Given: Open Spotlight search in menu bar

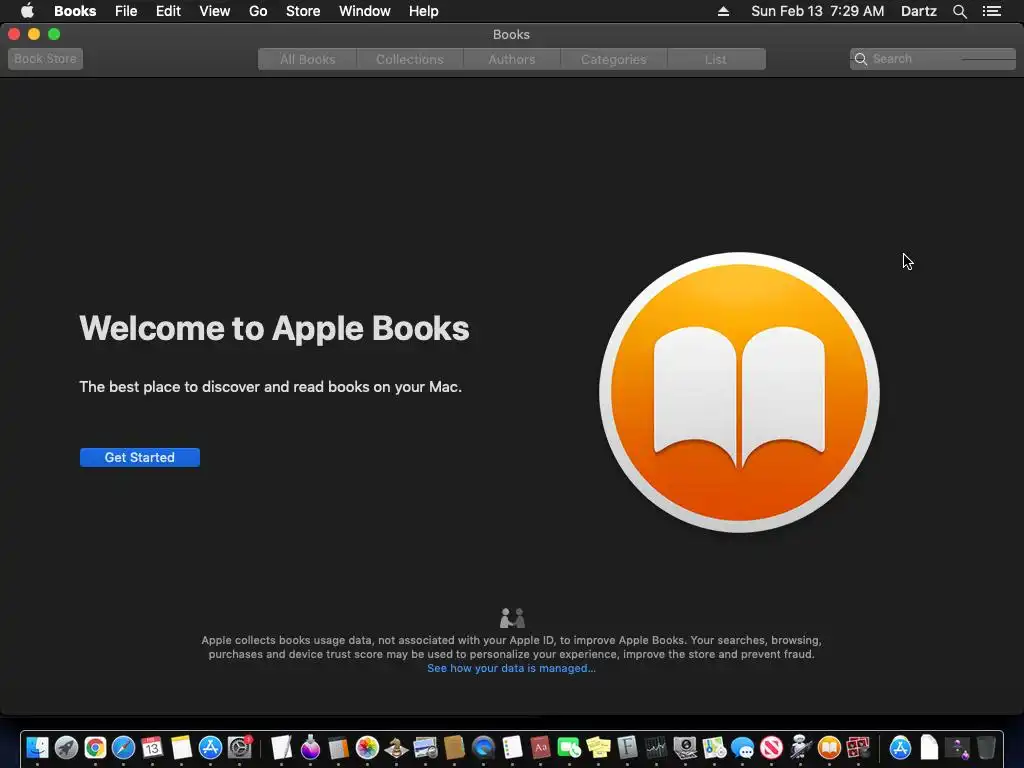Looking at the screenshot, I should point(959,11).
